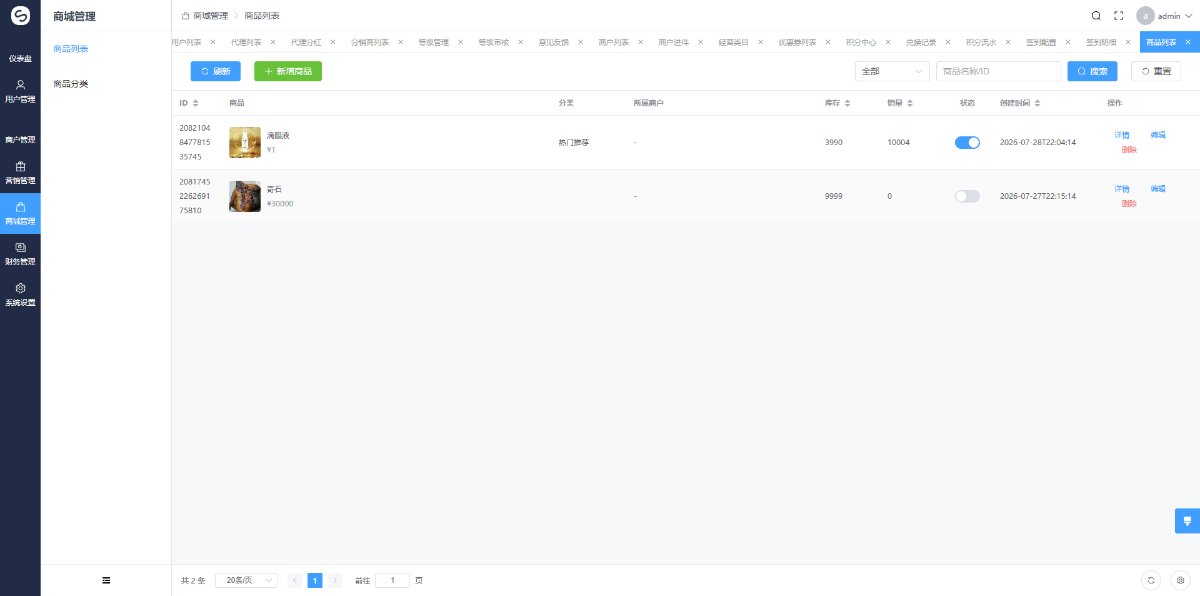Sort table by 库存 column arrows

point(847,103)
